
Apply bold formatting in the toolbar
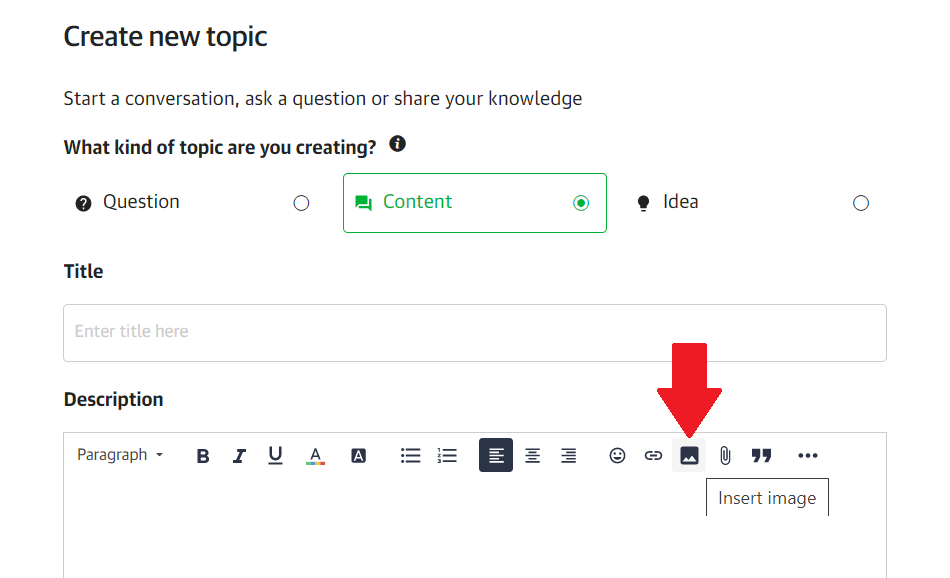tap(203, 456)
